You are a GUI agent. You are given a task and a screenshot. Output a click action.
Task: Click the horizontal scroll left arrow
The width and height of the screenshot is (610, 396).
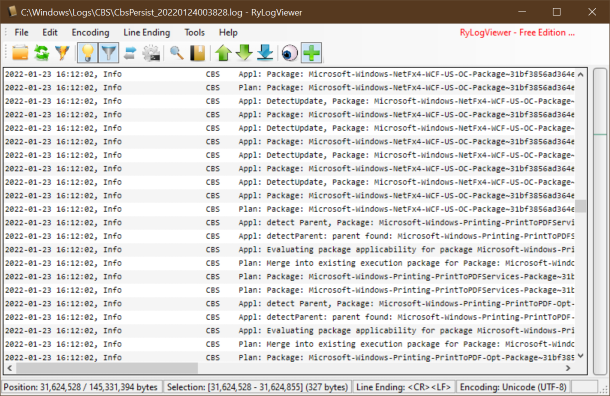(x=10, y=368)
